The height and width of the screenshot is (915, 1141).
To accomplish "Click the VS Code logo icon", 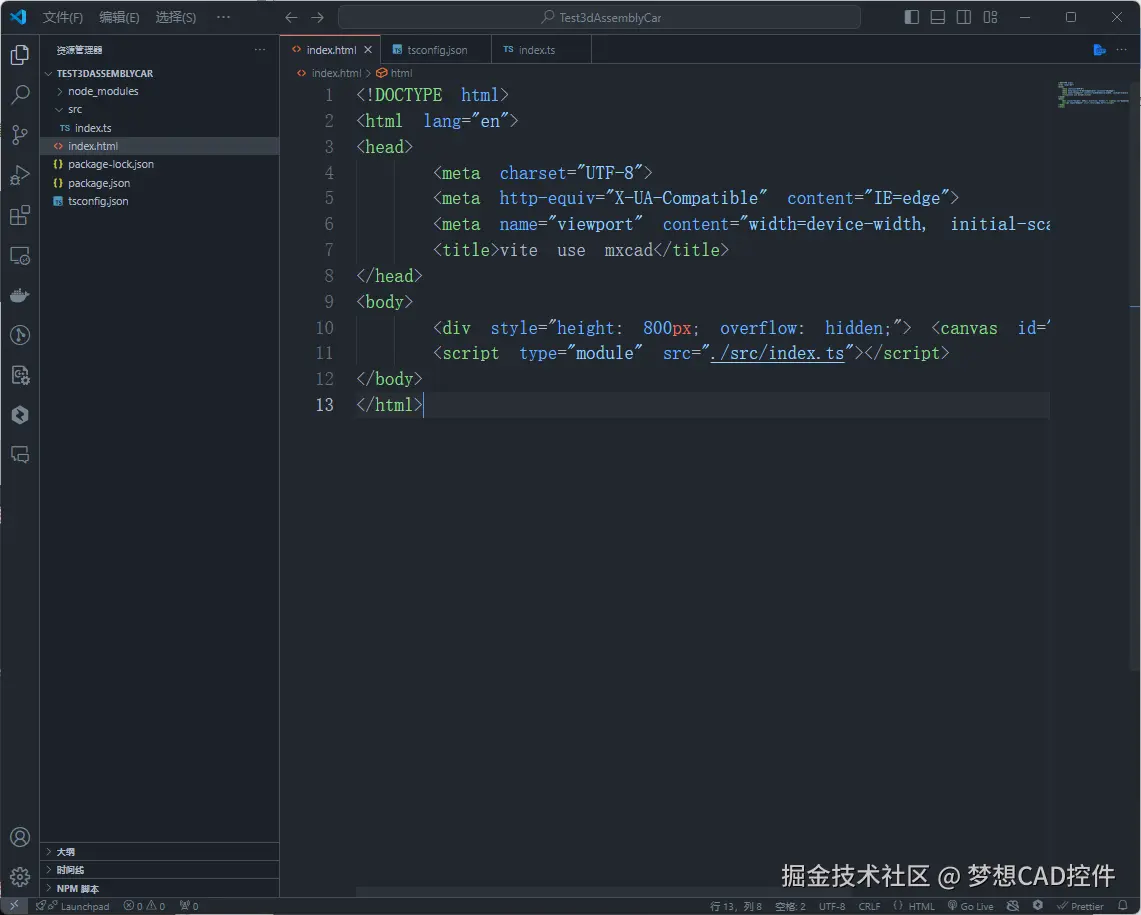I will tap(18, 17).
